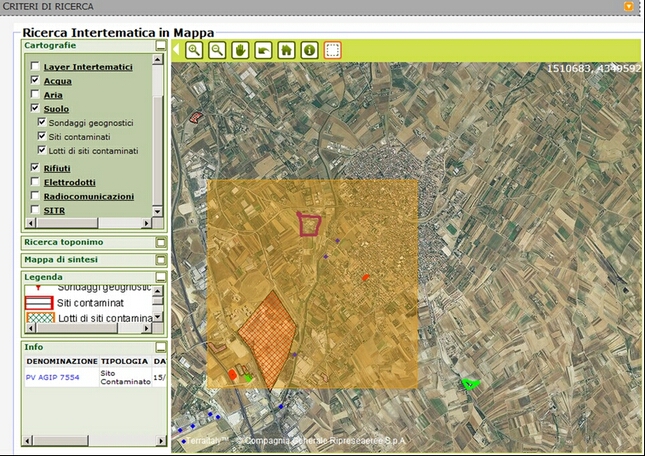Reset map to home extent

click(286, 51)
